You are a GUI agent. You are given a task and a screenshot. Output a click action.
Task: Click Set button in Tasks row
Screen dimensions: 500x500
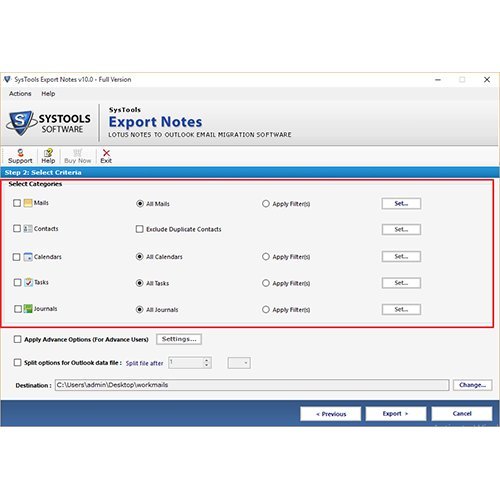tap(401, 283)
